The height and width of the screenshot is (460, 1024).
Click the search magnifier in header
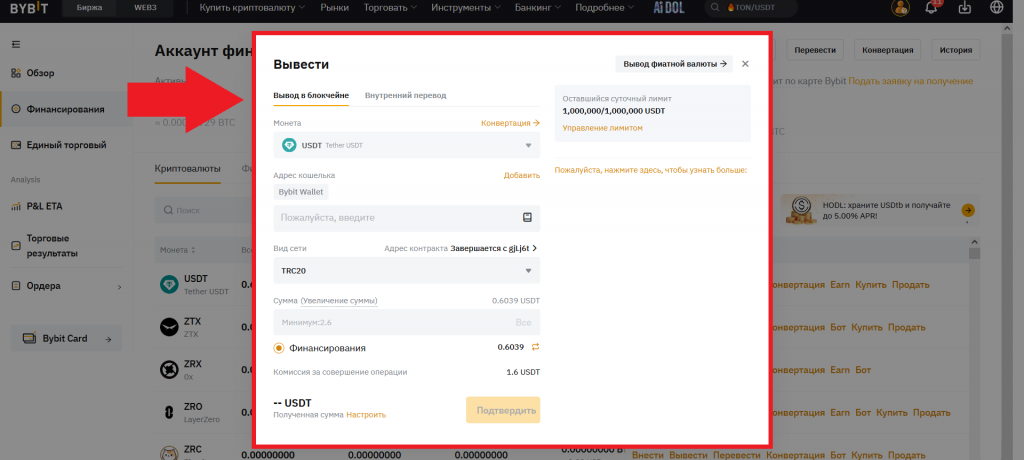click(x=716, y=8)
